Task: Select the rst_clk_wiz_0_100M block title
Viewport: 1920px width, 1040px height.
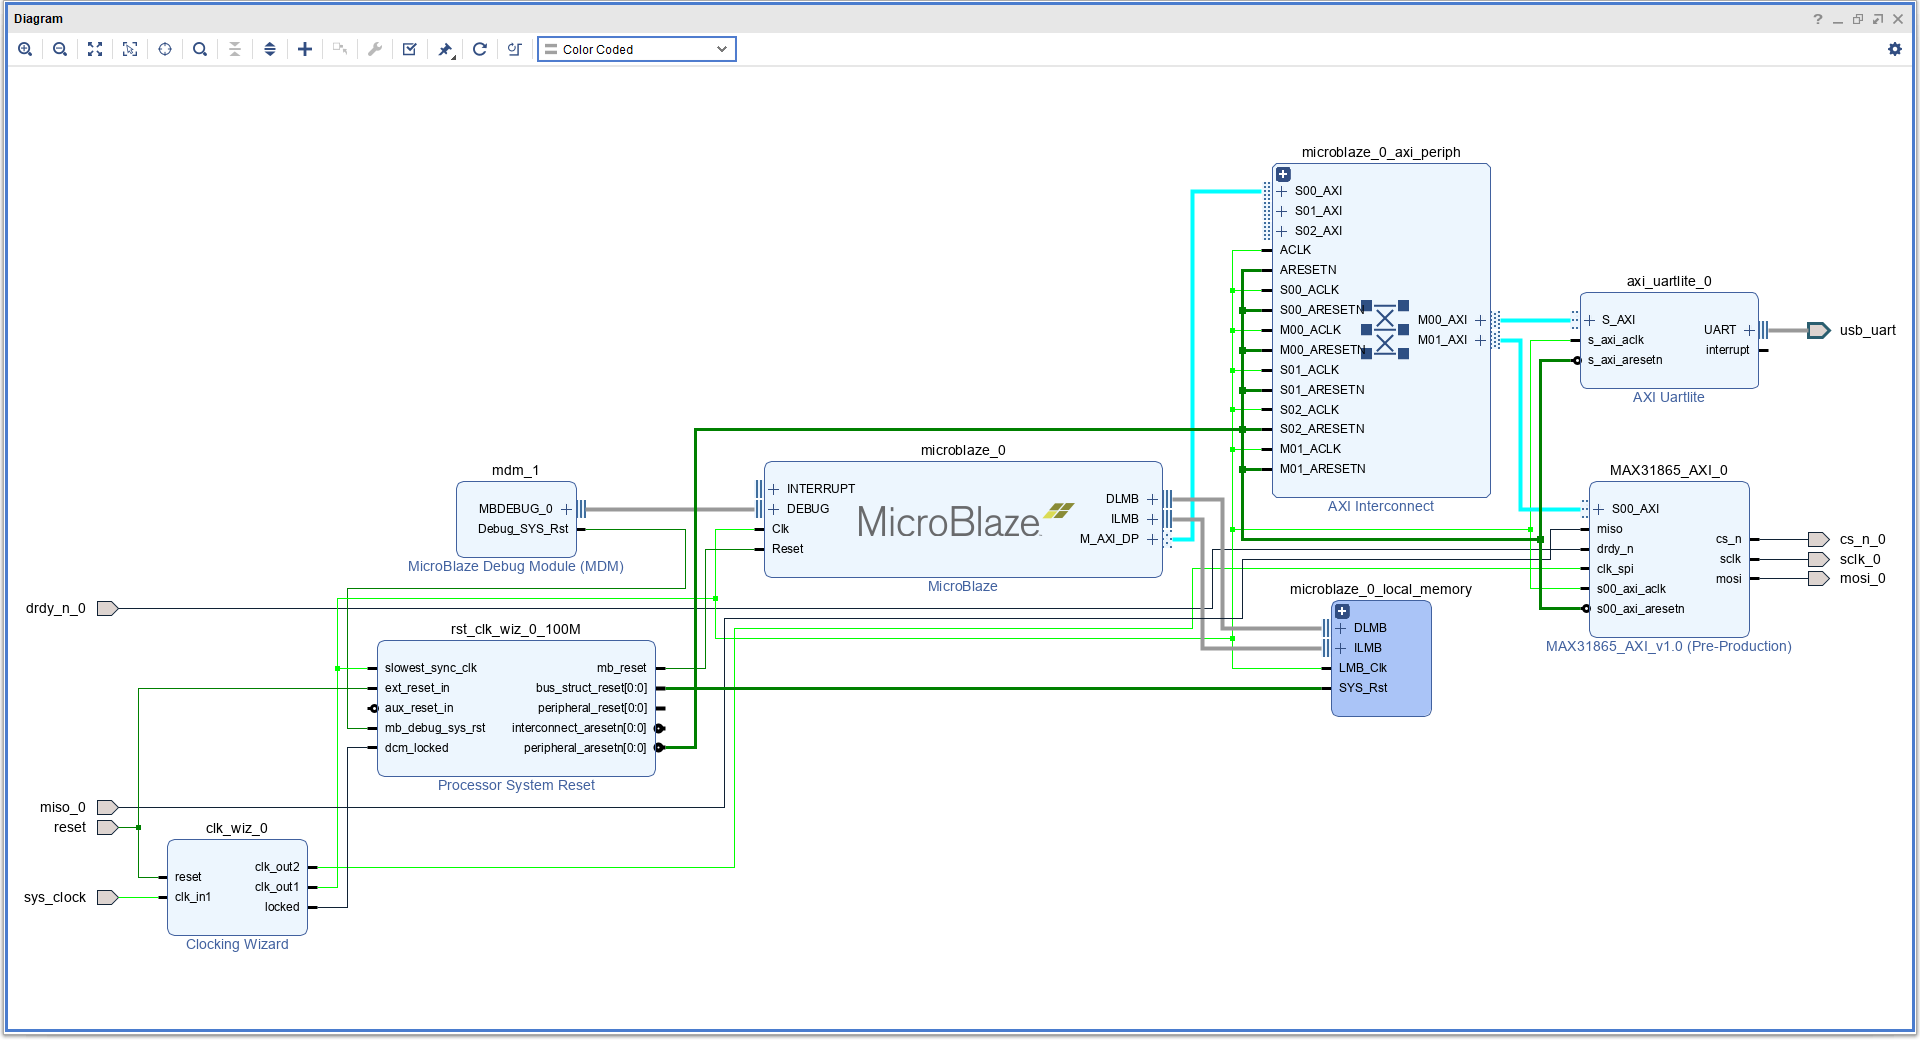Action: (x=515, y=629)
